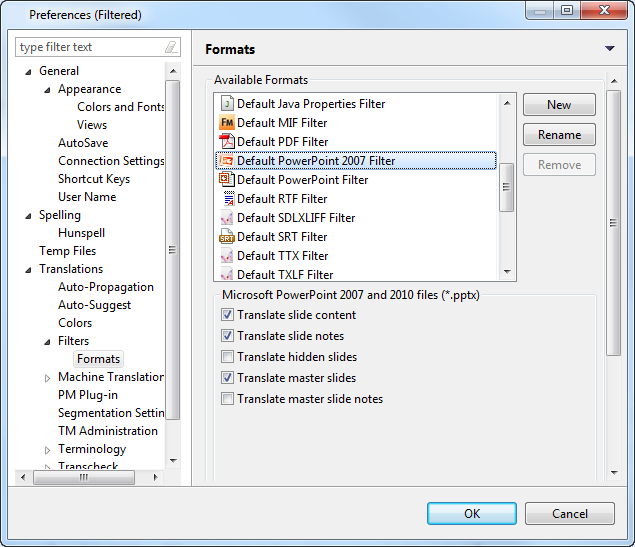Click the TXLF filter icon
Image resolution: width=635 pixels, height=547 pixels.
[x=227, y=274]
